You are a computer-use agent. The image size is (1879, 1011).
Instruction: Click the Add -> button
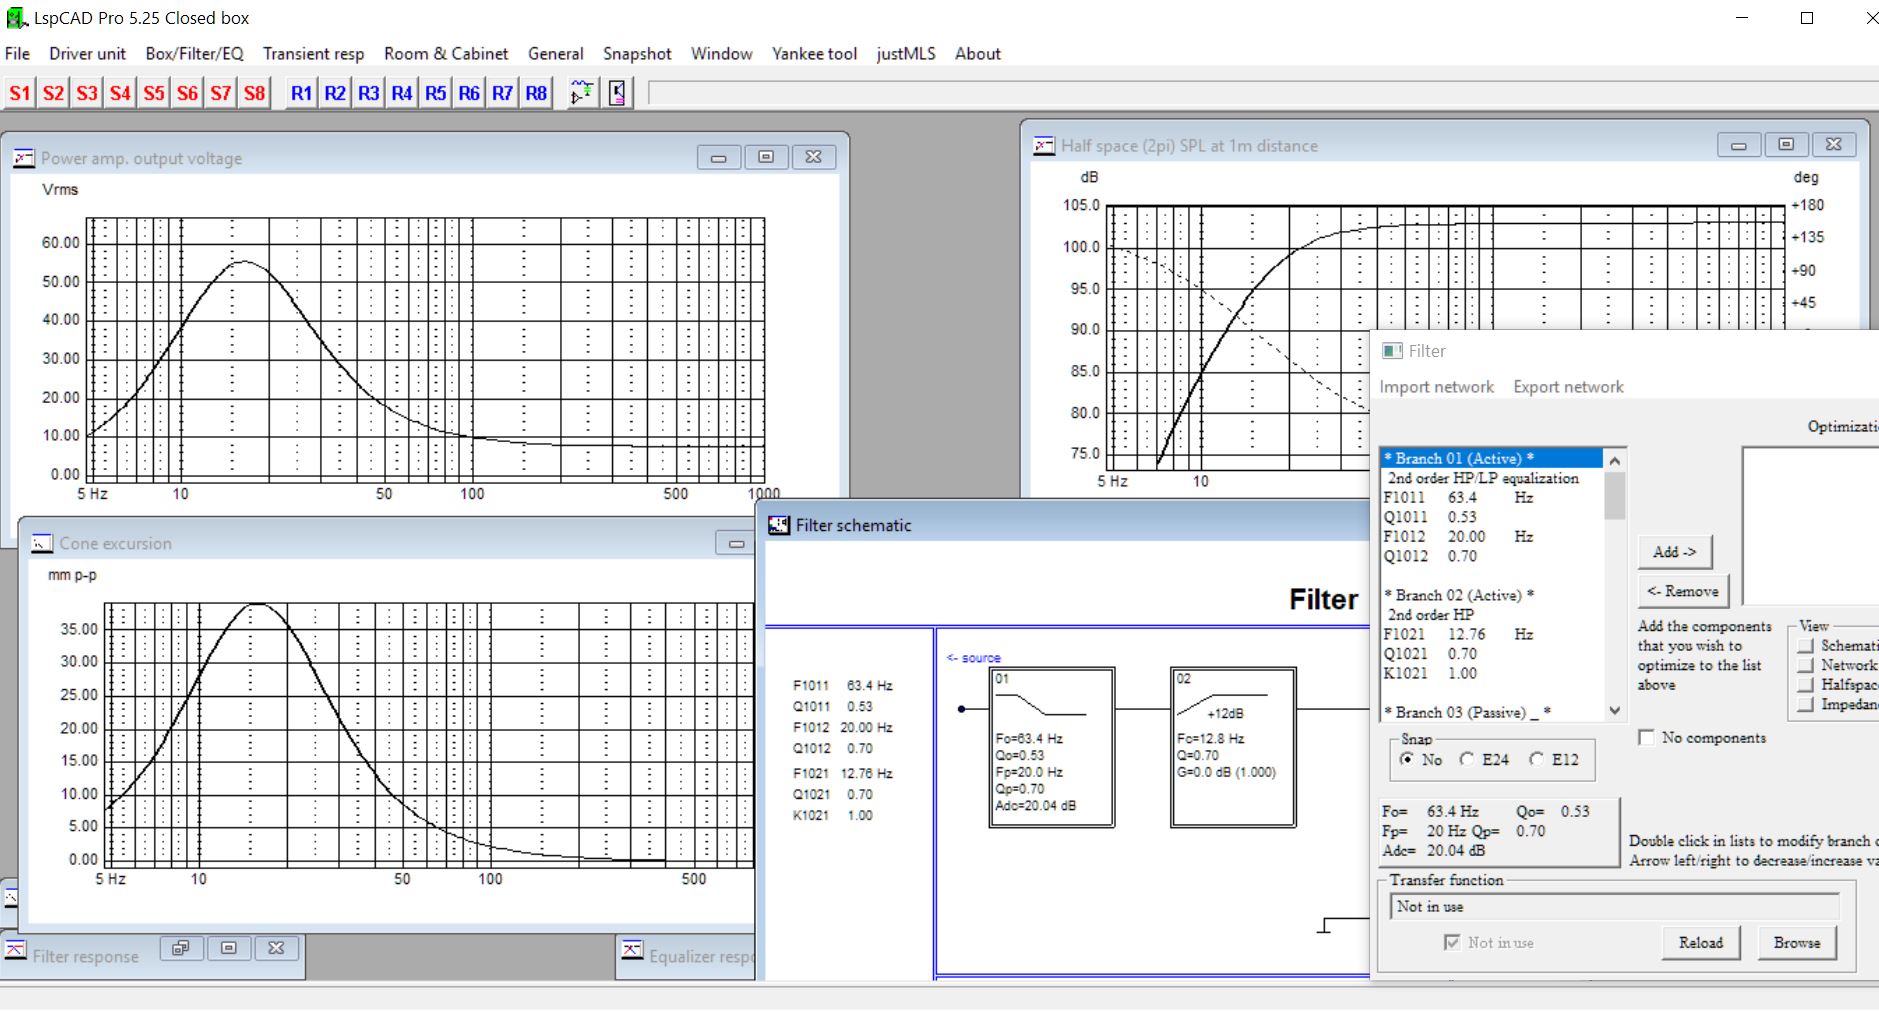(1675, 552)
